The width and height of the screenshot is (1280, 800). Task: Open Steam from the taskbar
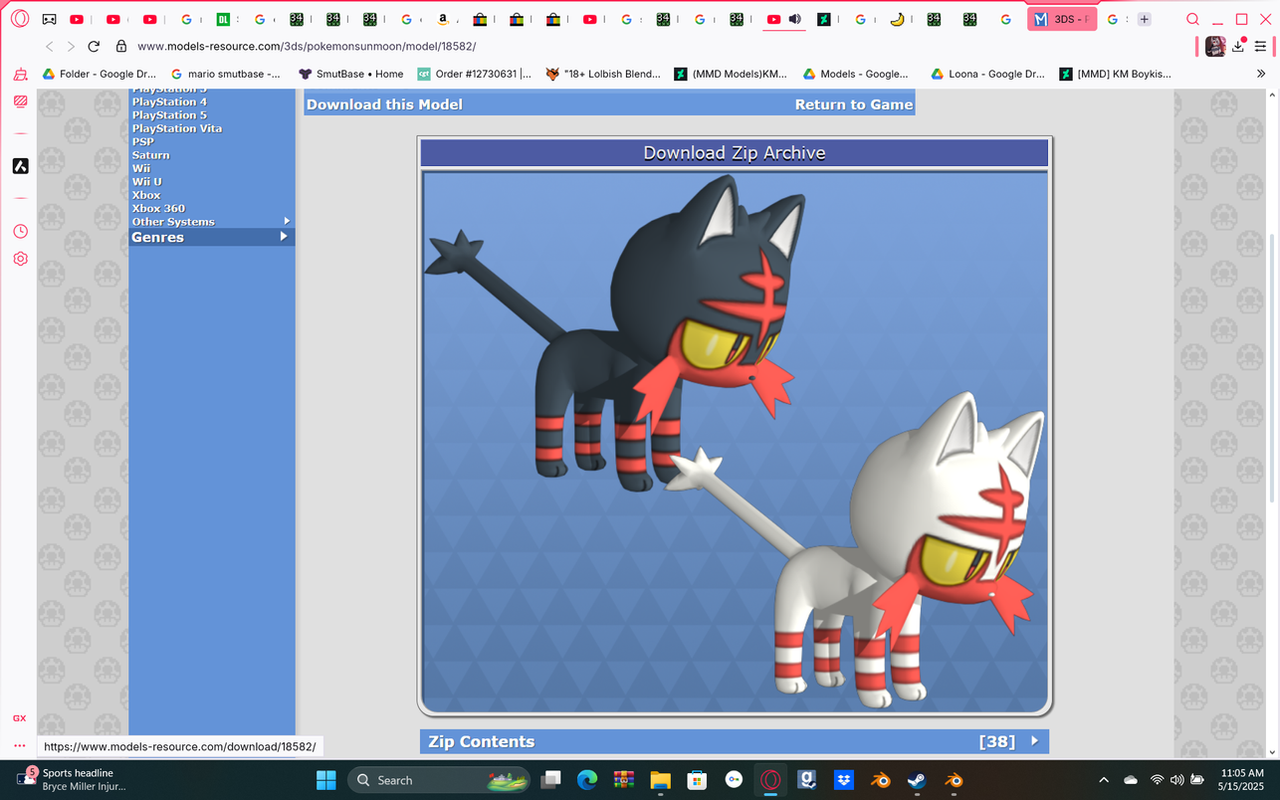click(916, 780)
